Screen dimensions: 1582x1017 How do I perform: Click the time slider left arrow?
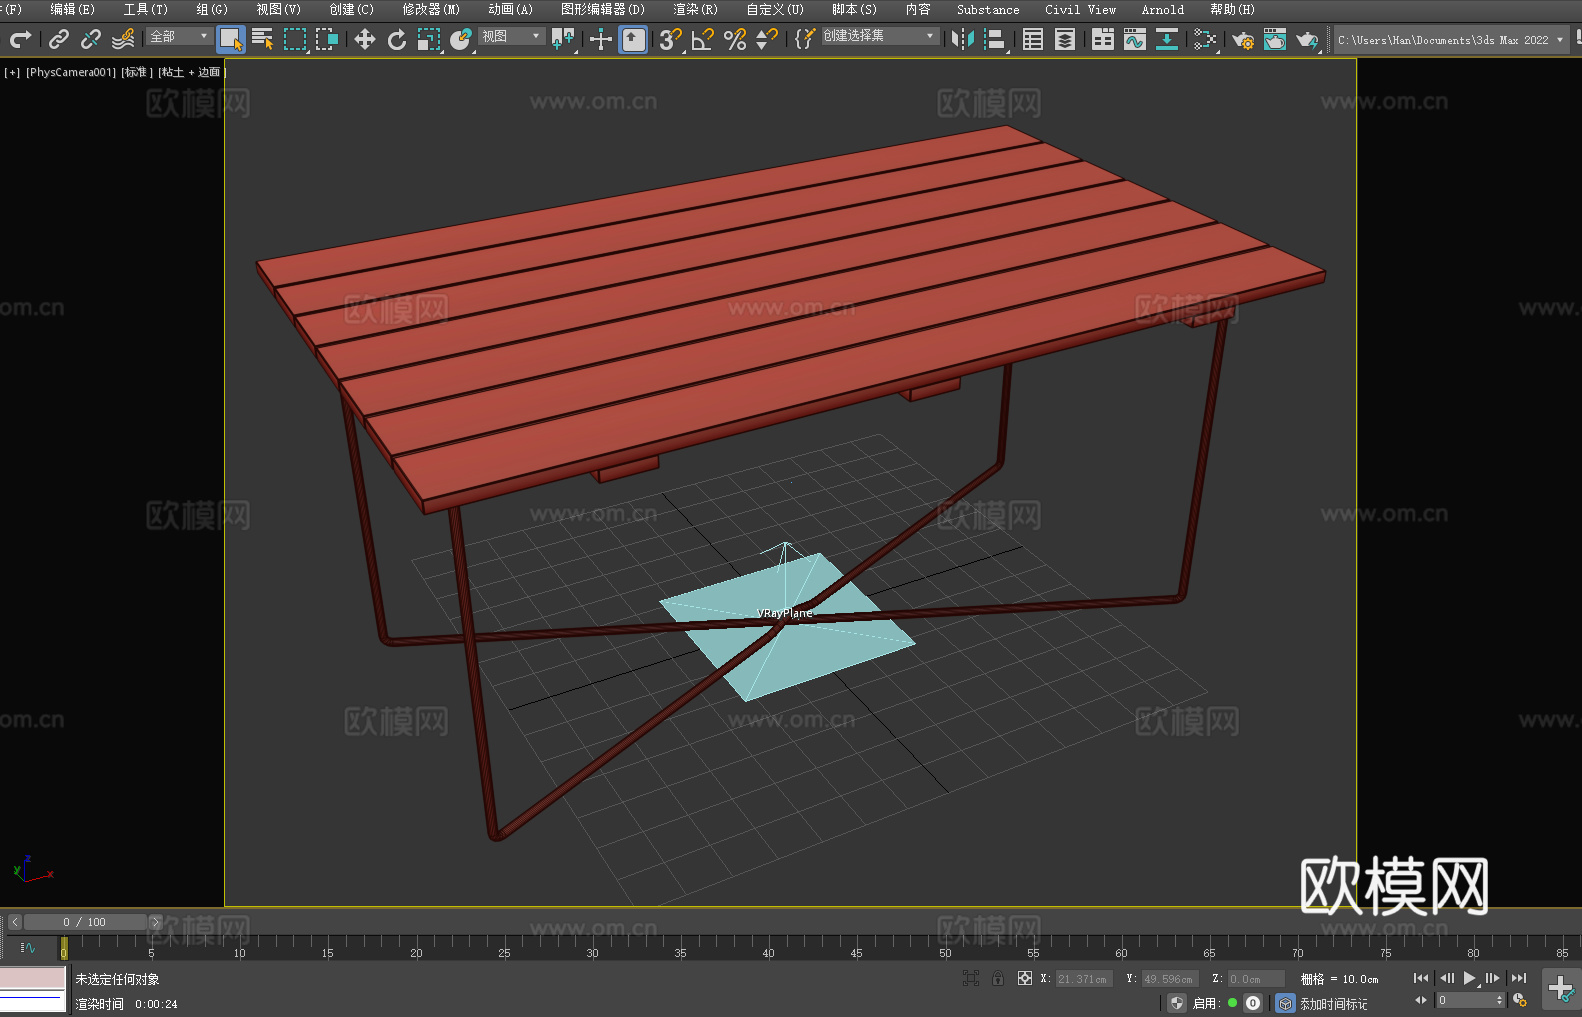14,922
